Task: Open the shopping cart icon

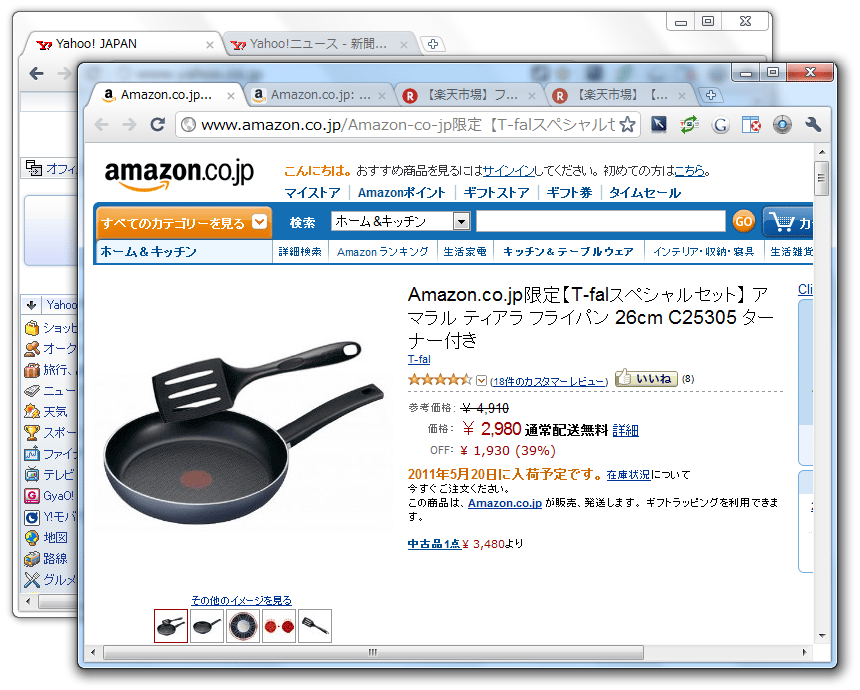Action: (x=782, y=223)
